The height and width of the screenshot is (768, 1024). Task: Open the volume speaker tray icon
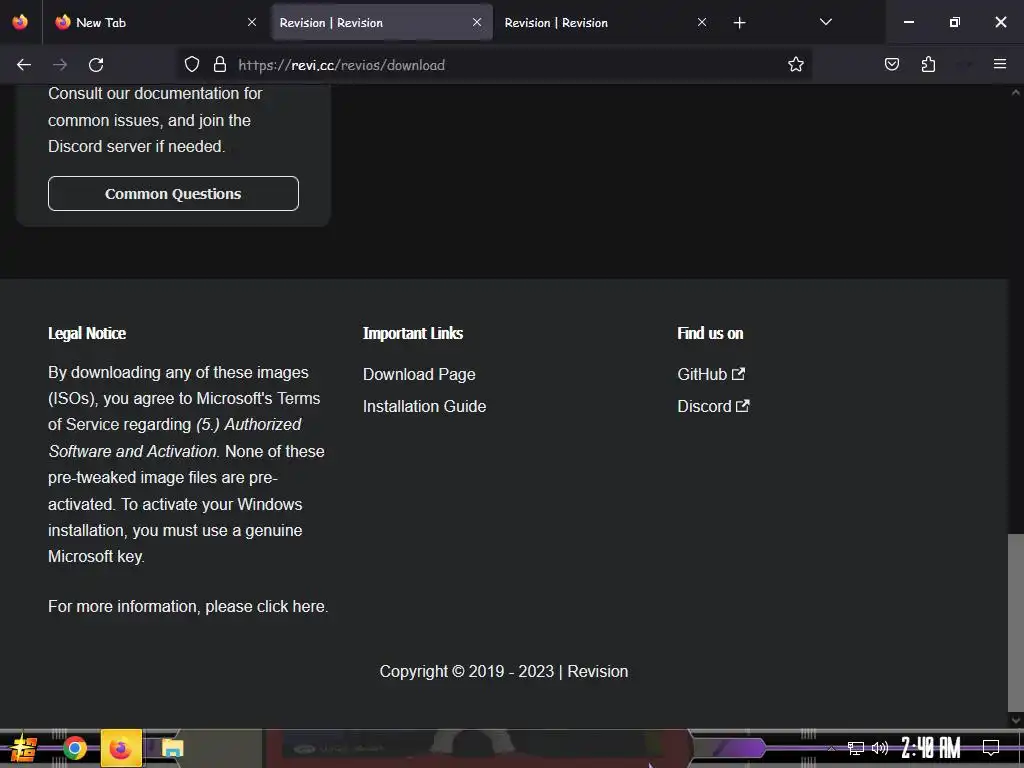pos(880,748)
